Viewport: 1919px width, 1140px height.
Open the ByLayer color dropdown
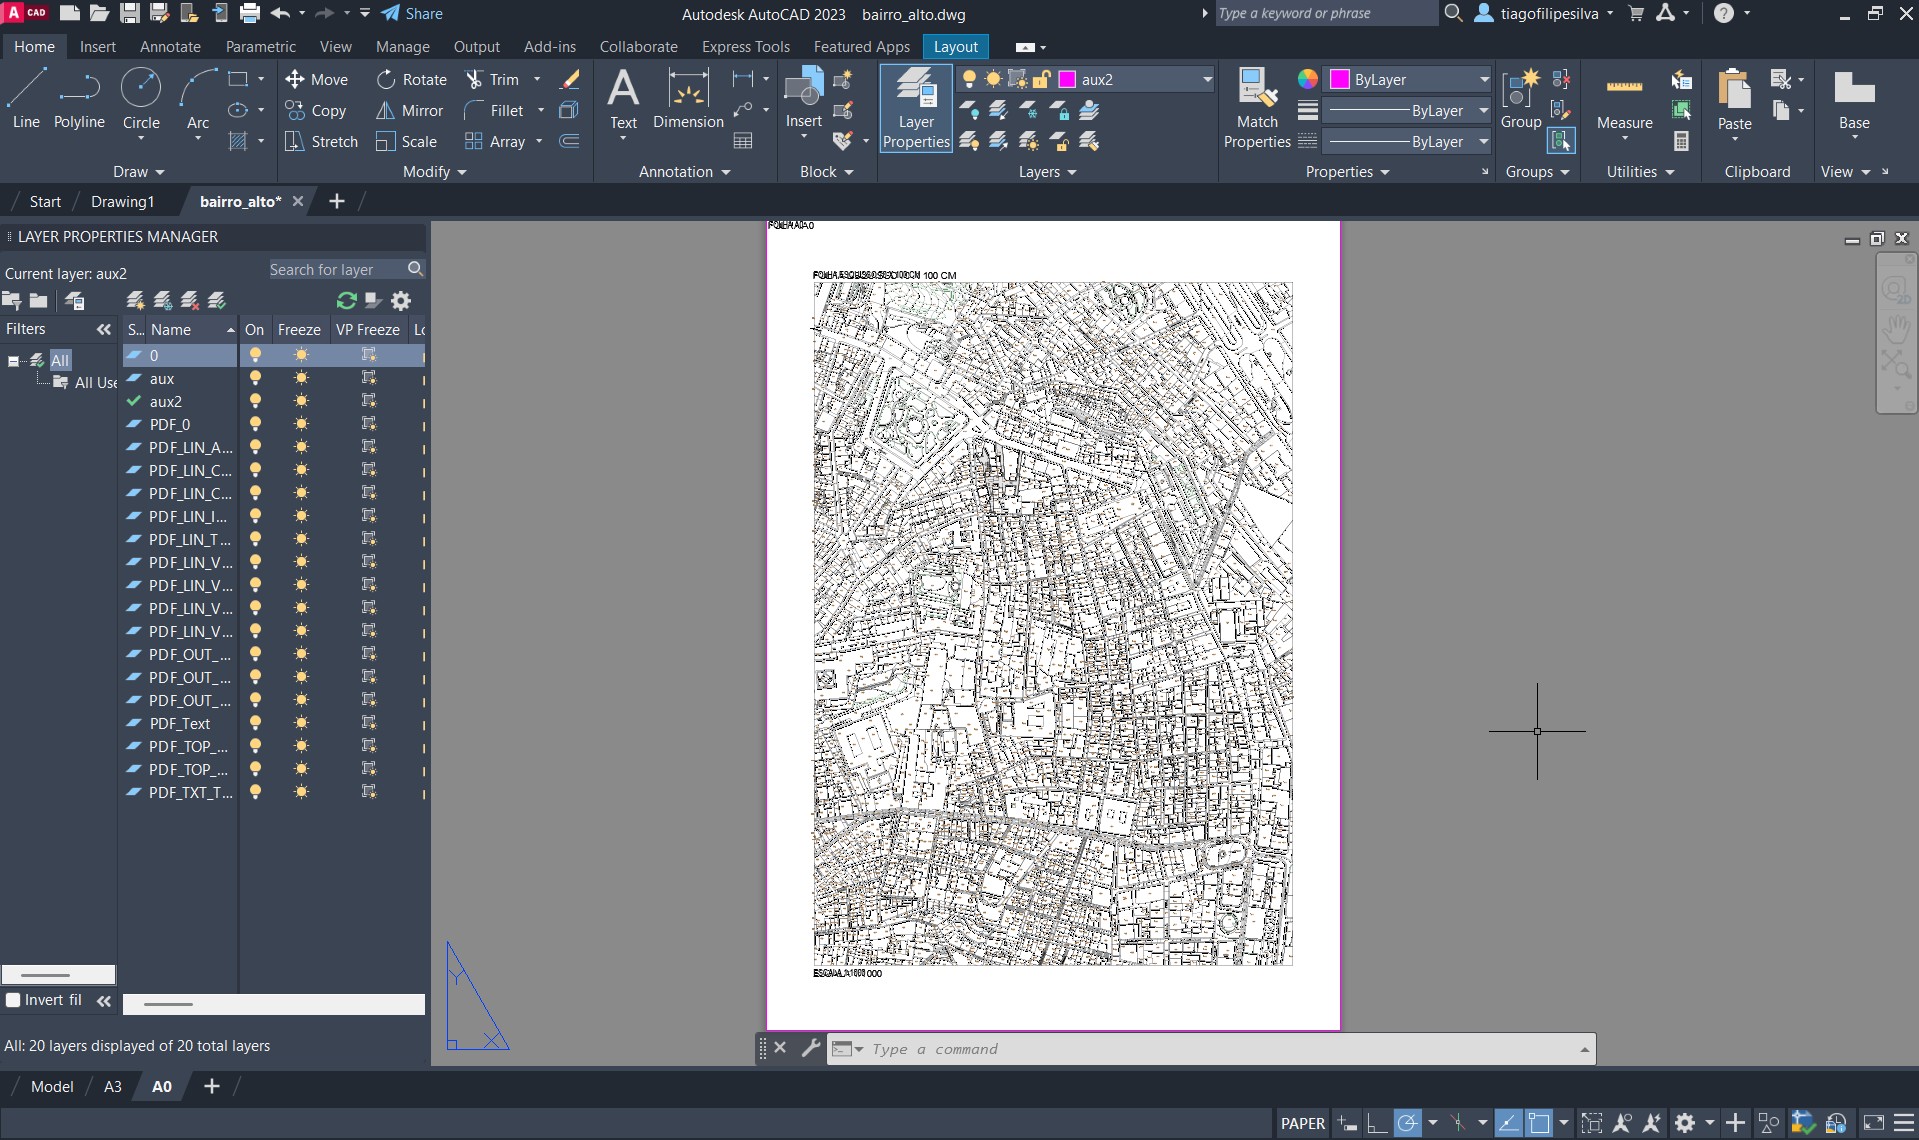(x=1483, y=80)
